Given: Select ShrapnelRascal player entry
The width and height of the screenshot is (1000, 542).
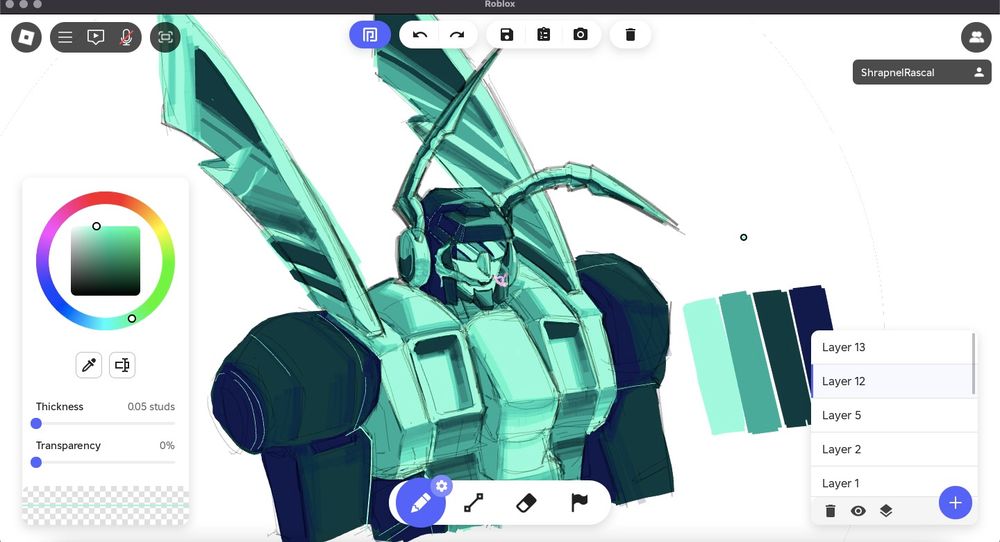Looking at the screenshot, I should 922,72.
